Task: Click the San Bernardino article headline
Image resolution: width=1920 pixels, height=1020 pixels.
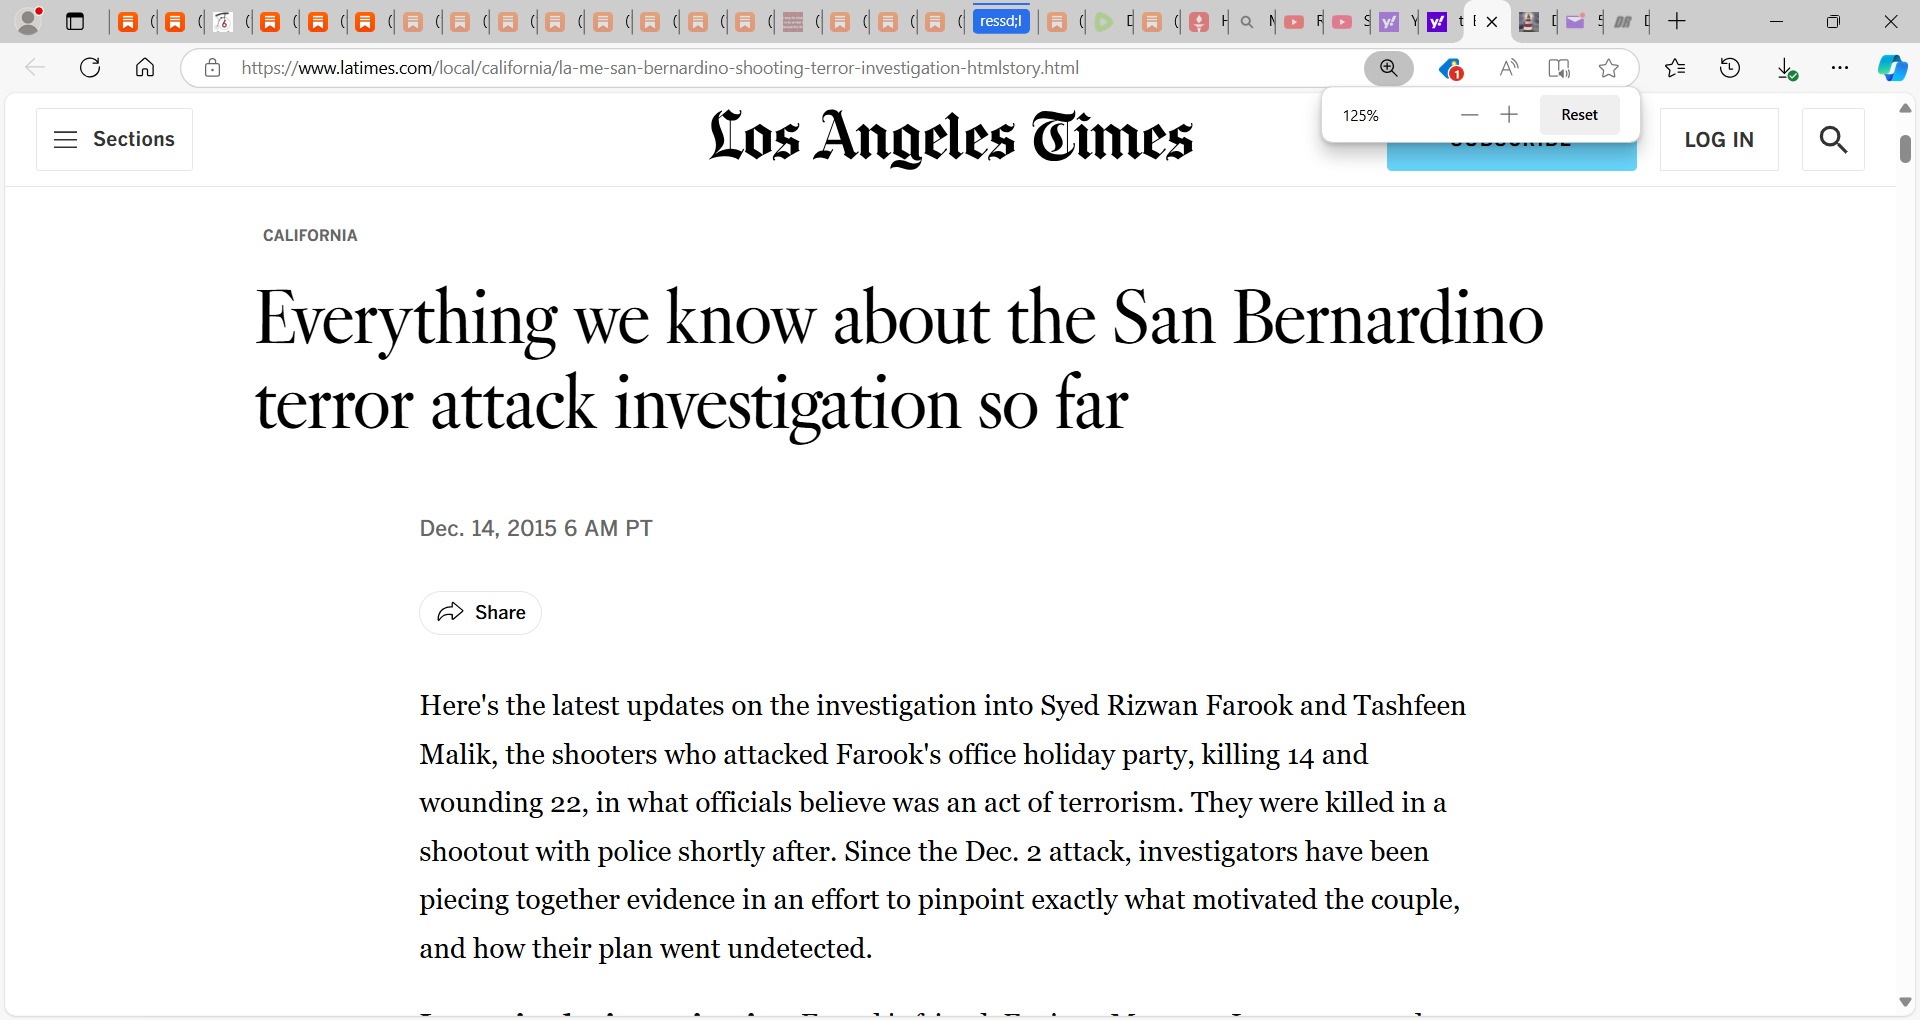Action: (x=898, y=361)
